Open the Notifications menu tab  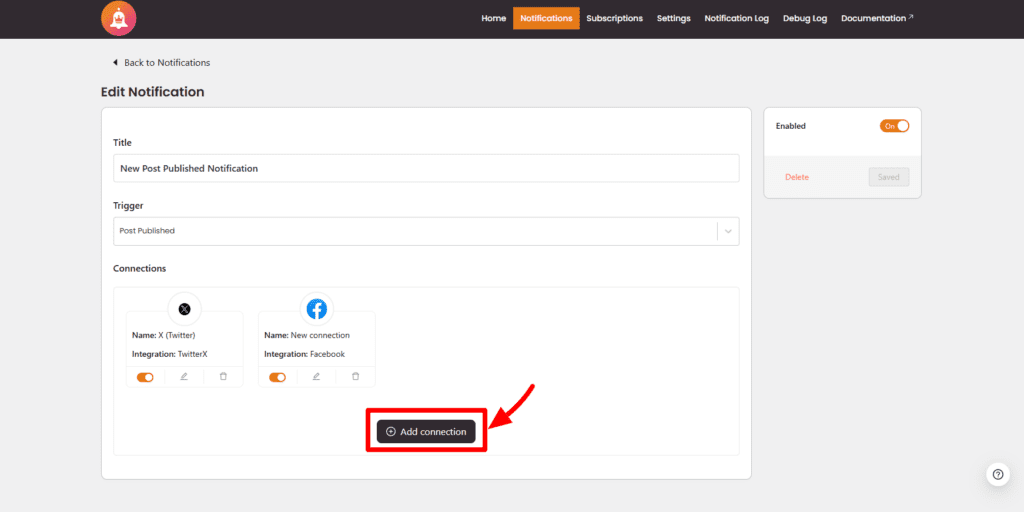point(546,18)
